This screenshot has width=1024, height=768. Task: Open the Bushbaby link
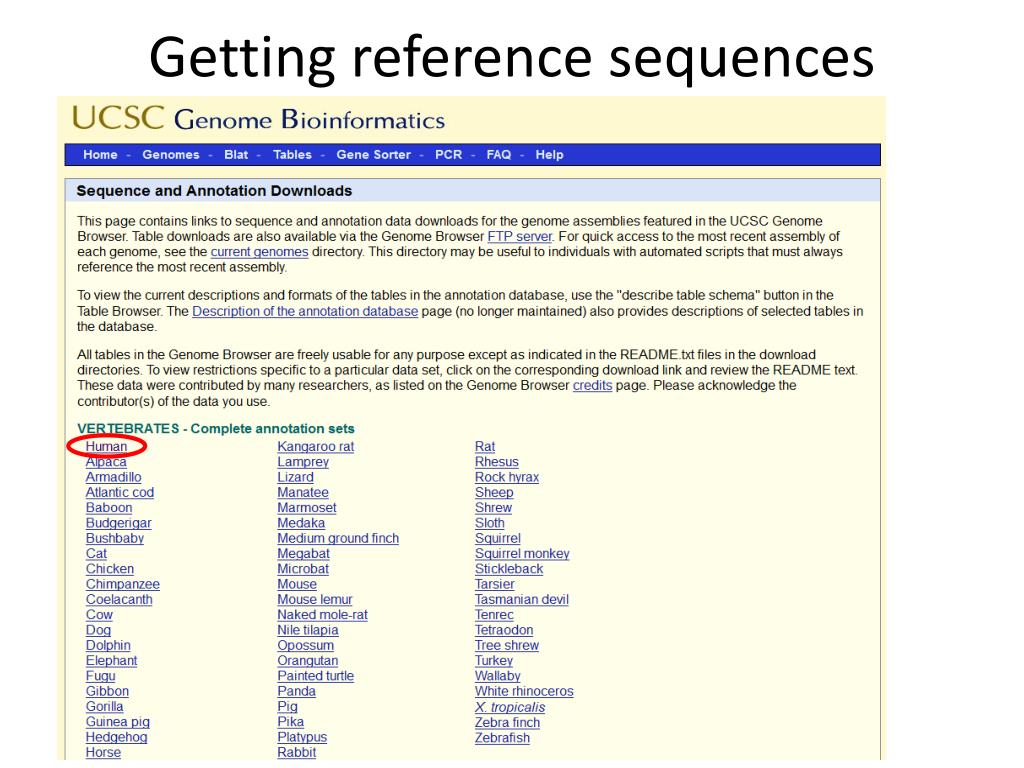click(115, 539)
